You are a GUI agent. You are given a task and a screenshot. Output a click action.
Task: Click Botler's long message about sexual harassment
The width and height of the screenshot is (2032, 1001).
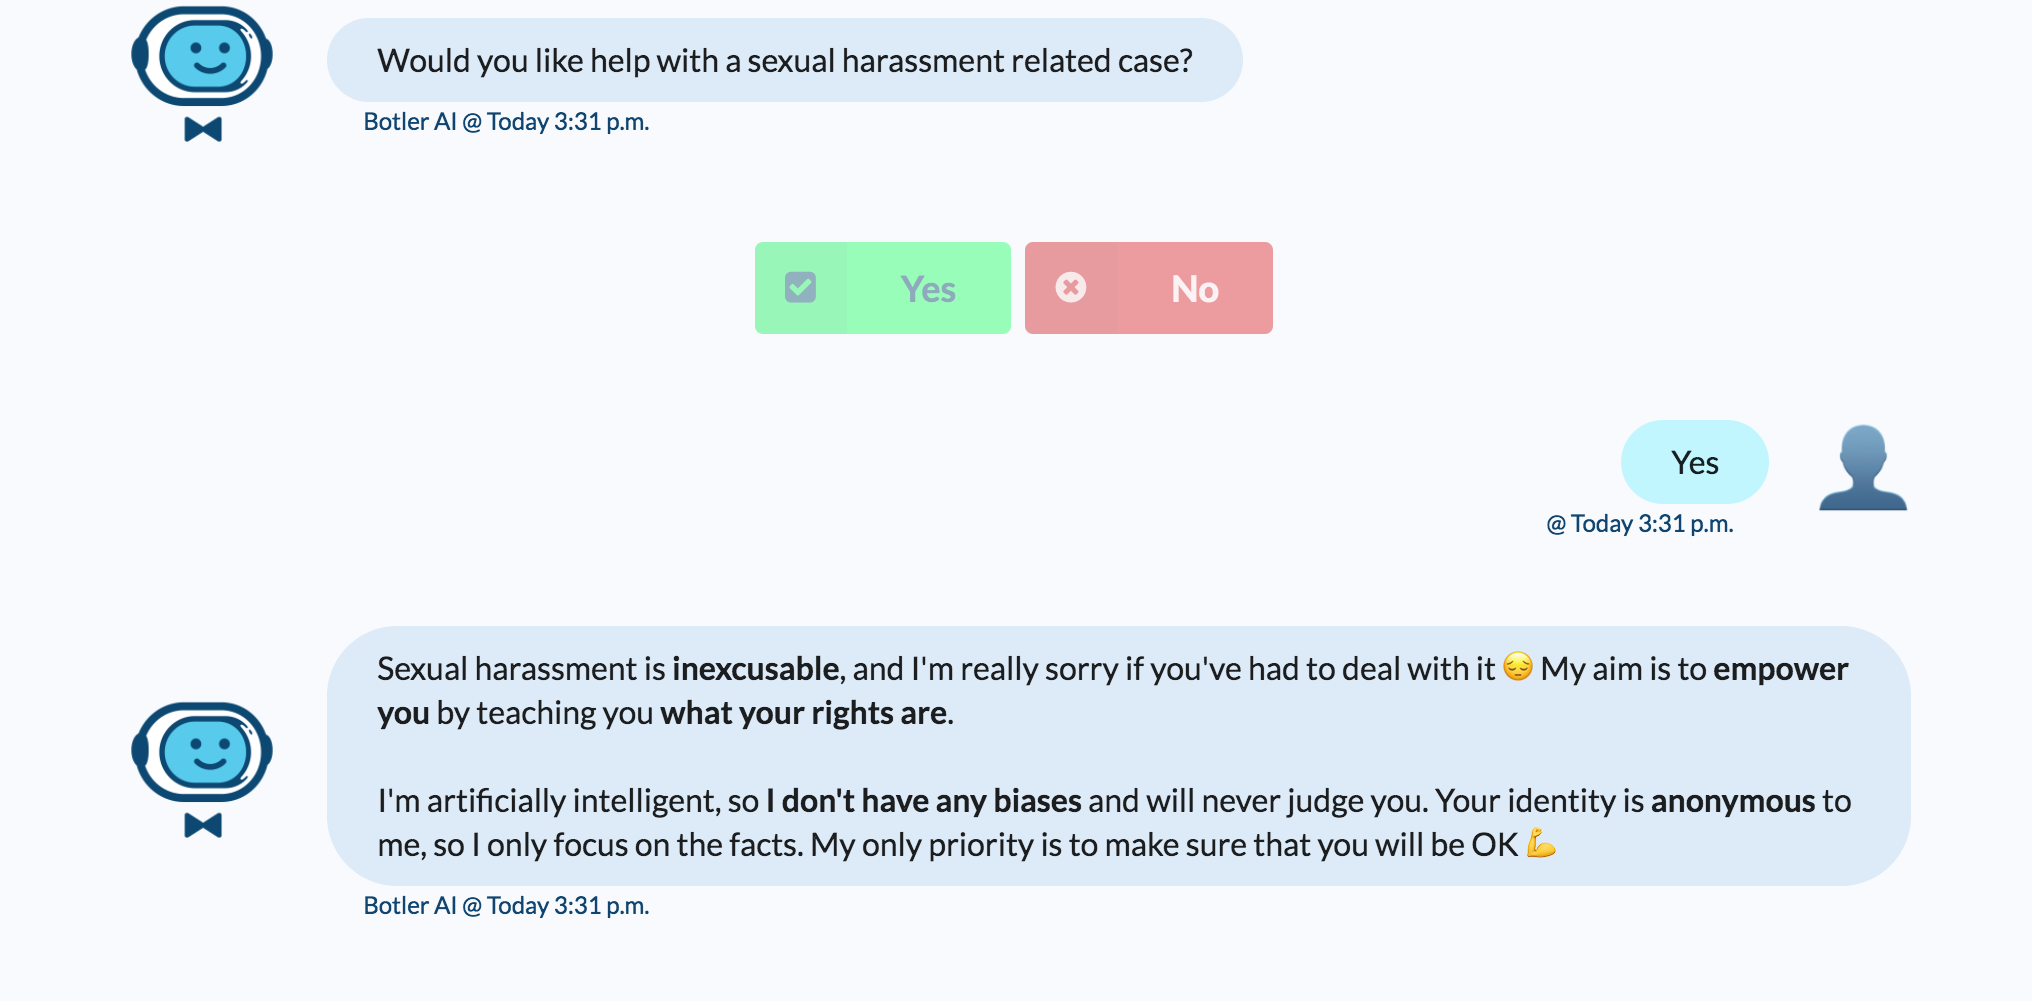[x=1100, y=756]
